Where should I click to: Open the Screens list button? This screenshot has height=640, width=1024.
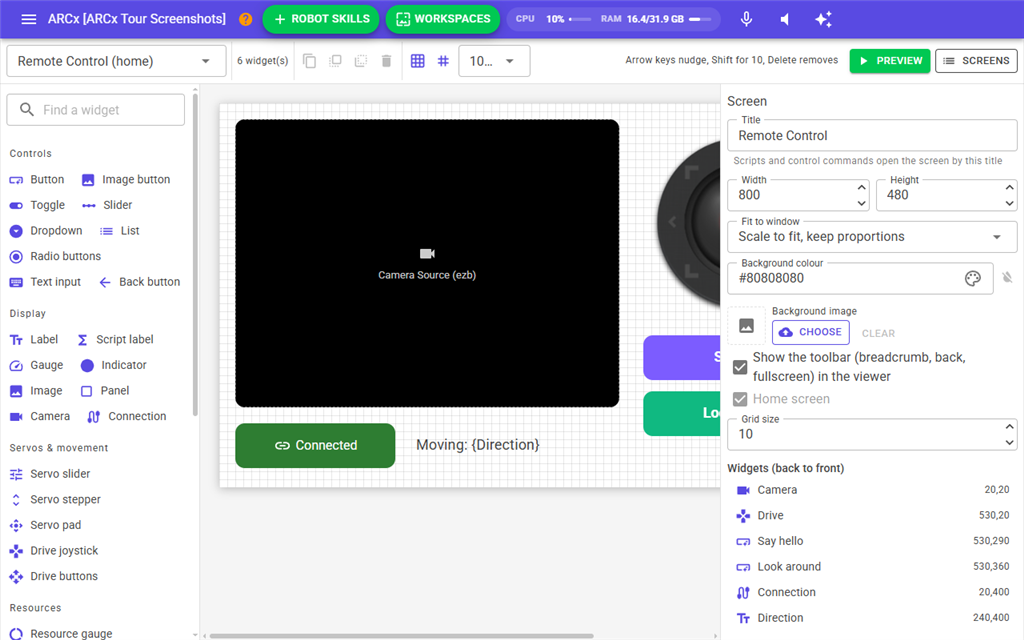point(976,61)
